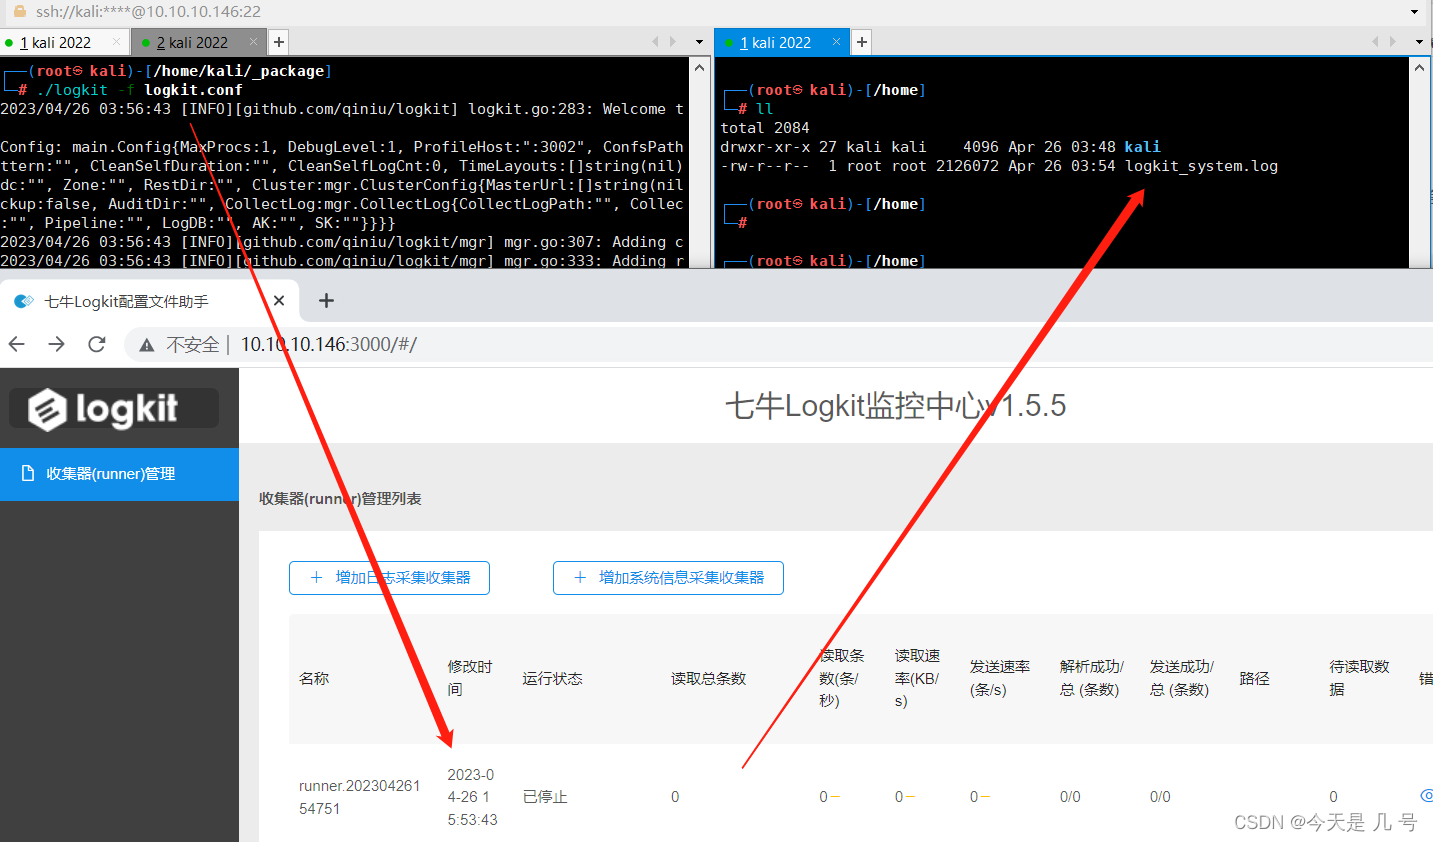Click the 收集器(runner)管理列表 heading
This screenshot has height=842, width=1433.
pos(340,498)
